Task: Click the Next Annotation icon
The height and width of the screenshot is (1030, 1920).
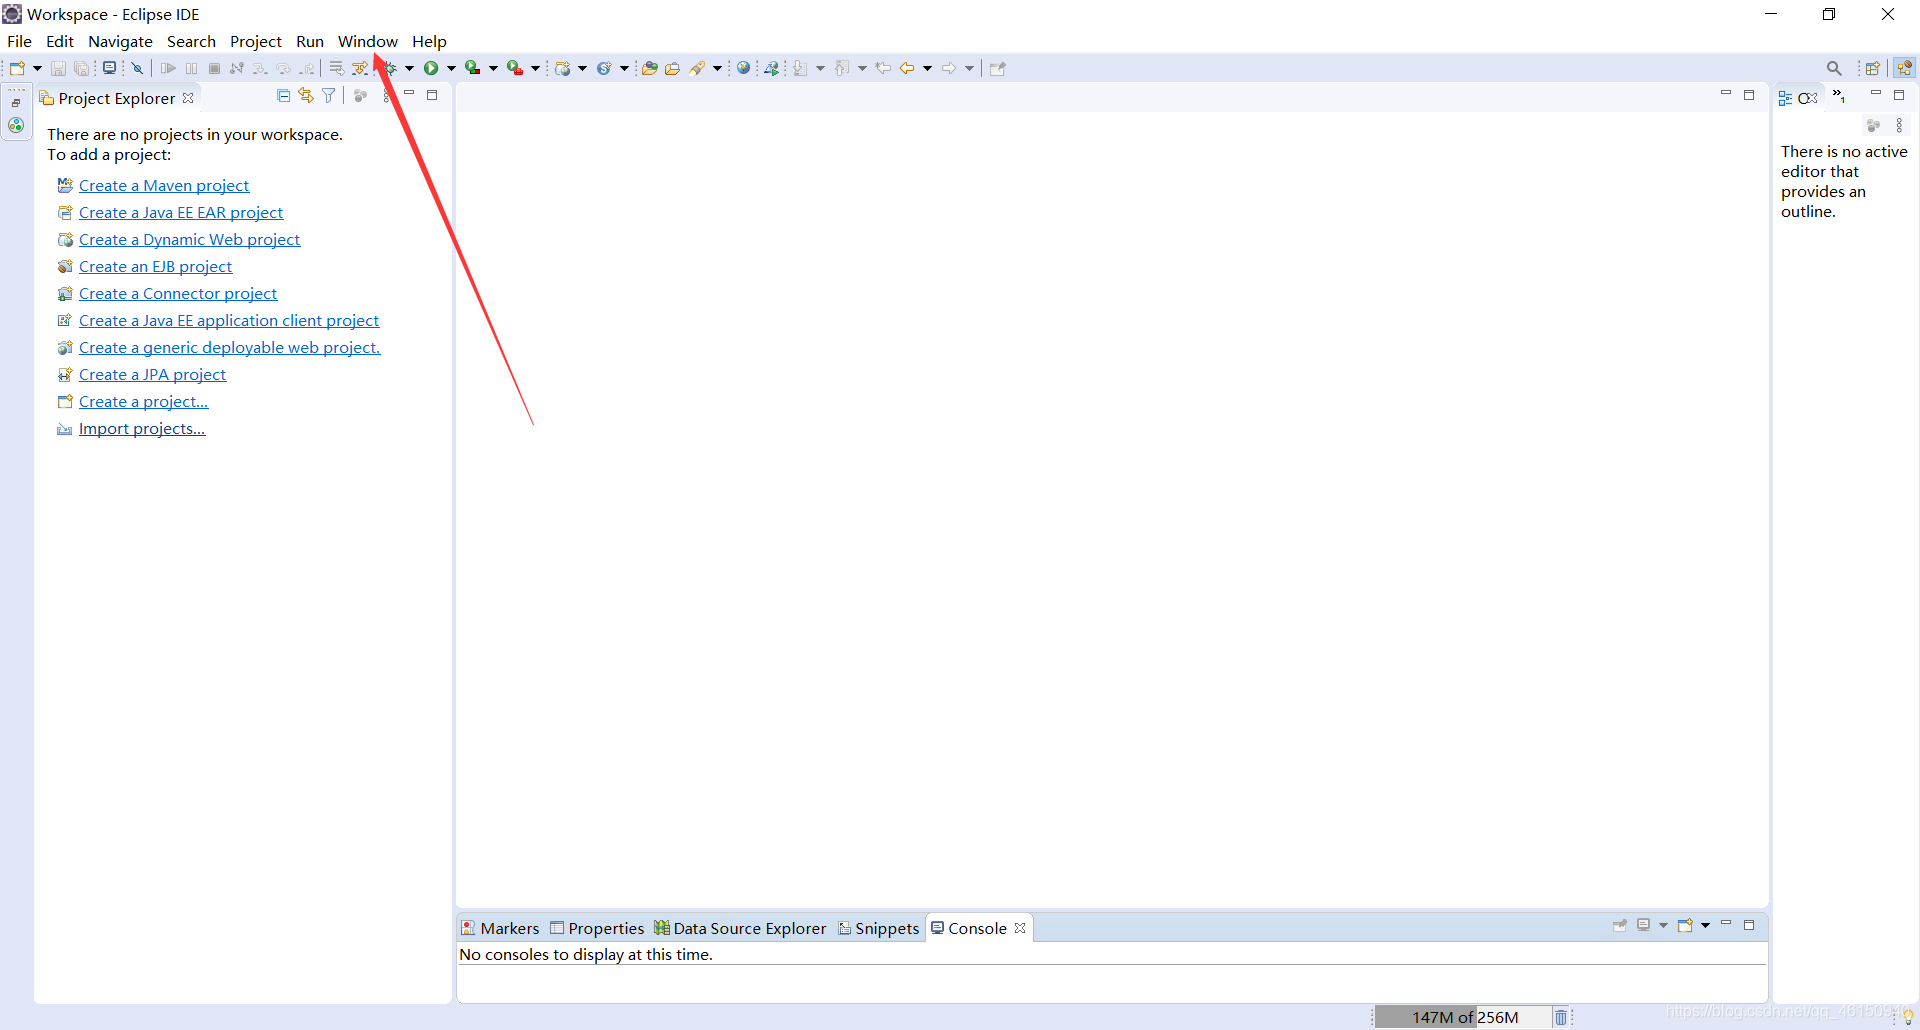Action: (800, 68)
